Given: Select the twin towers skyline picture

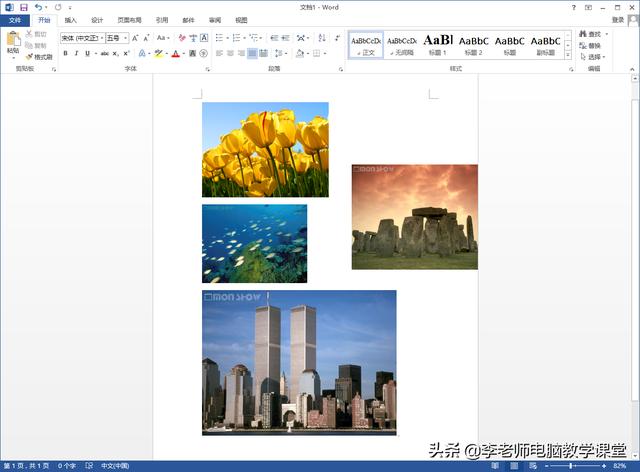Looking at the screenshot, I should click(299, 363).
